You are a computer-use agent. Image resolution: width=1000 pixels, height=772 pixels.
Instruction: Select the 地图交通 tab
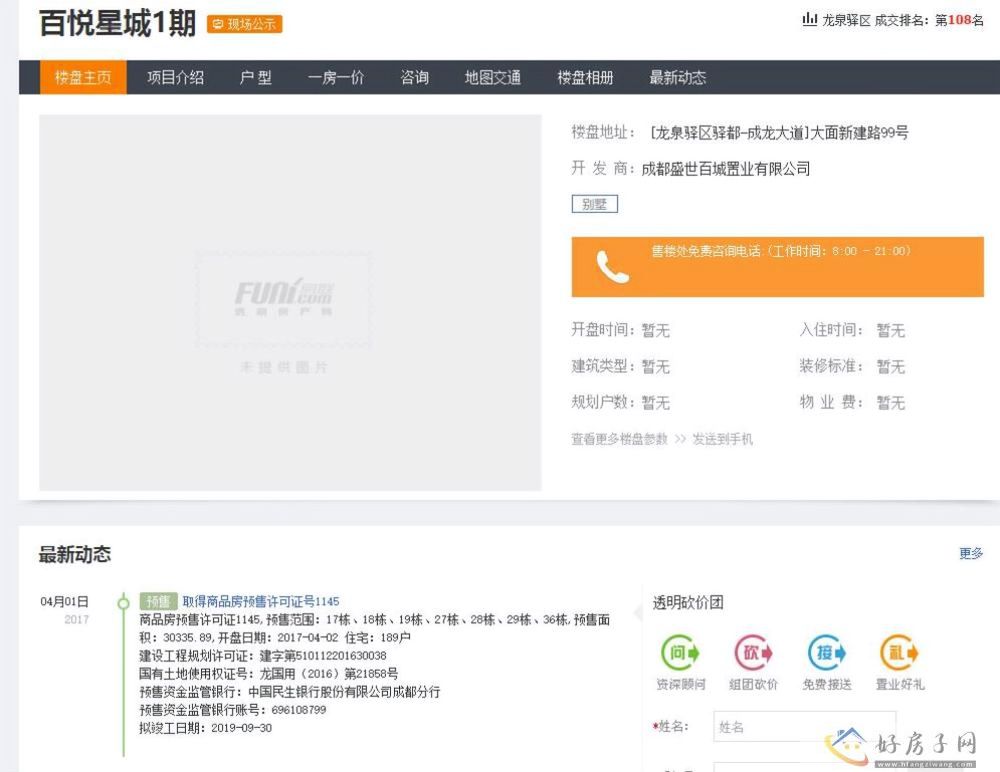tap(492, 78)
